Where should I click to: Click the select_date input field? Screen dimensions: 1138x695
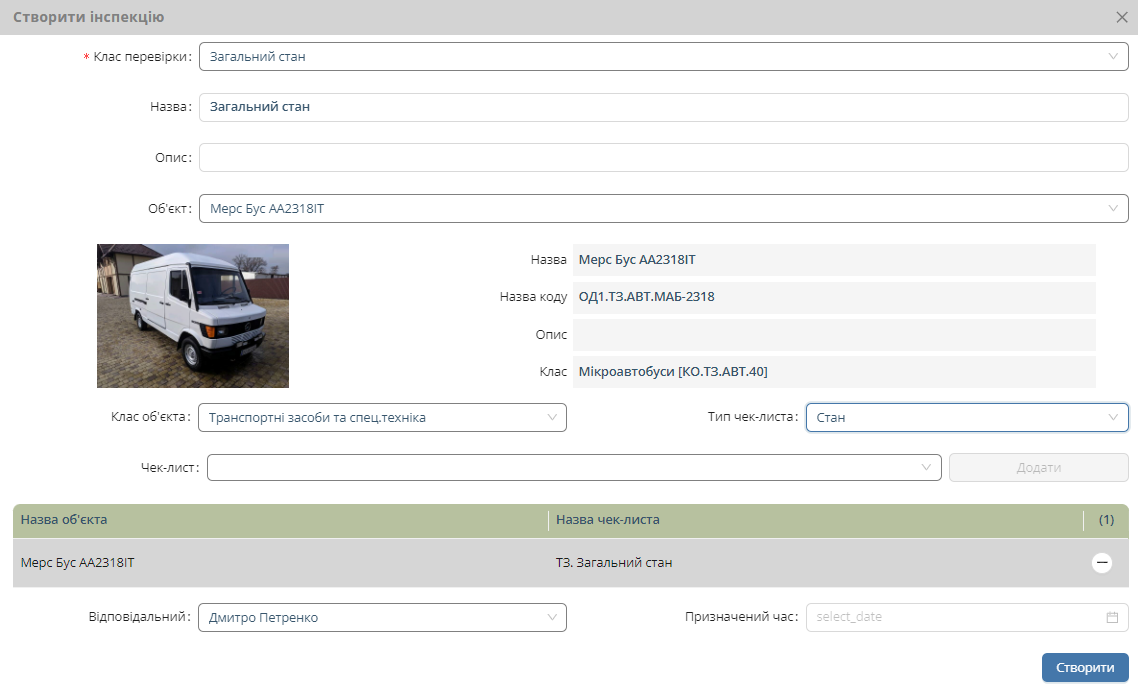950,617
